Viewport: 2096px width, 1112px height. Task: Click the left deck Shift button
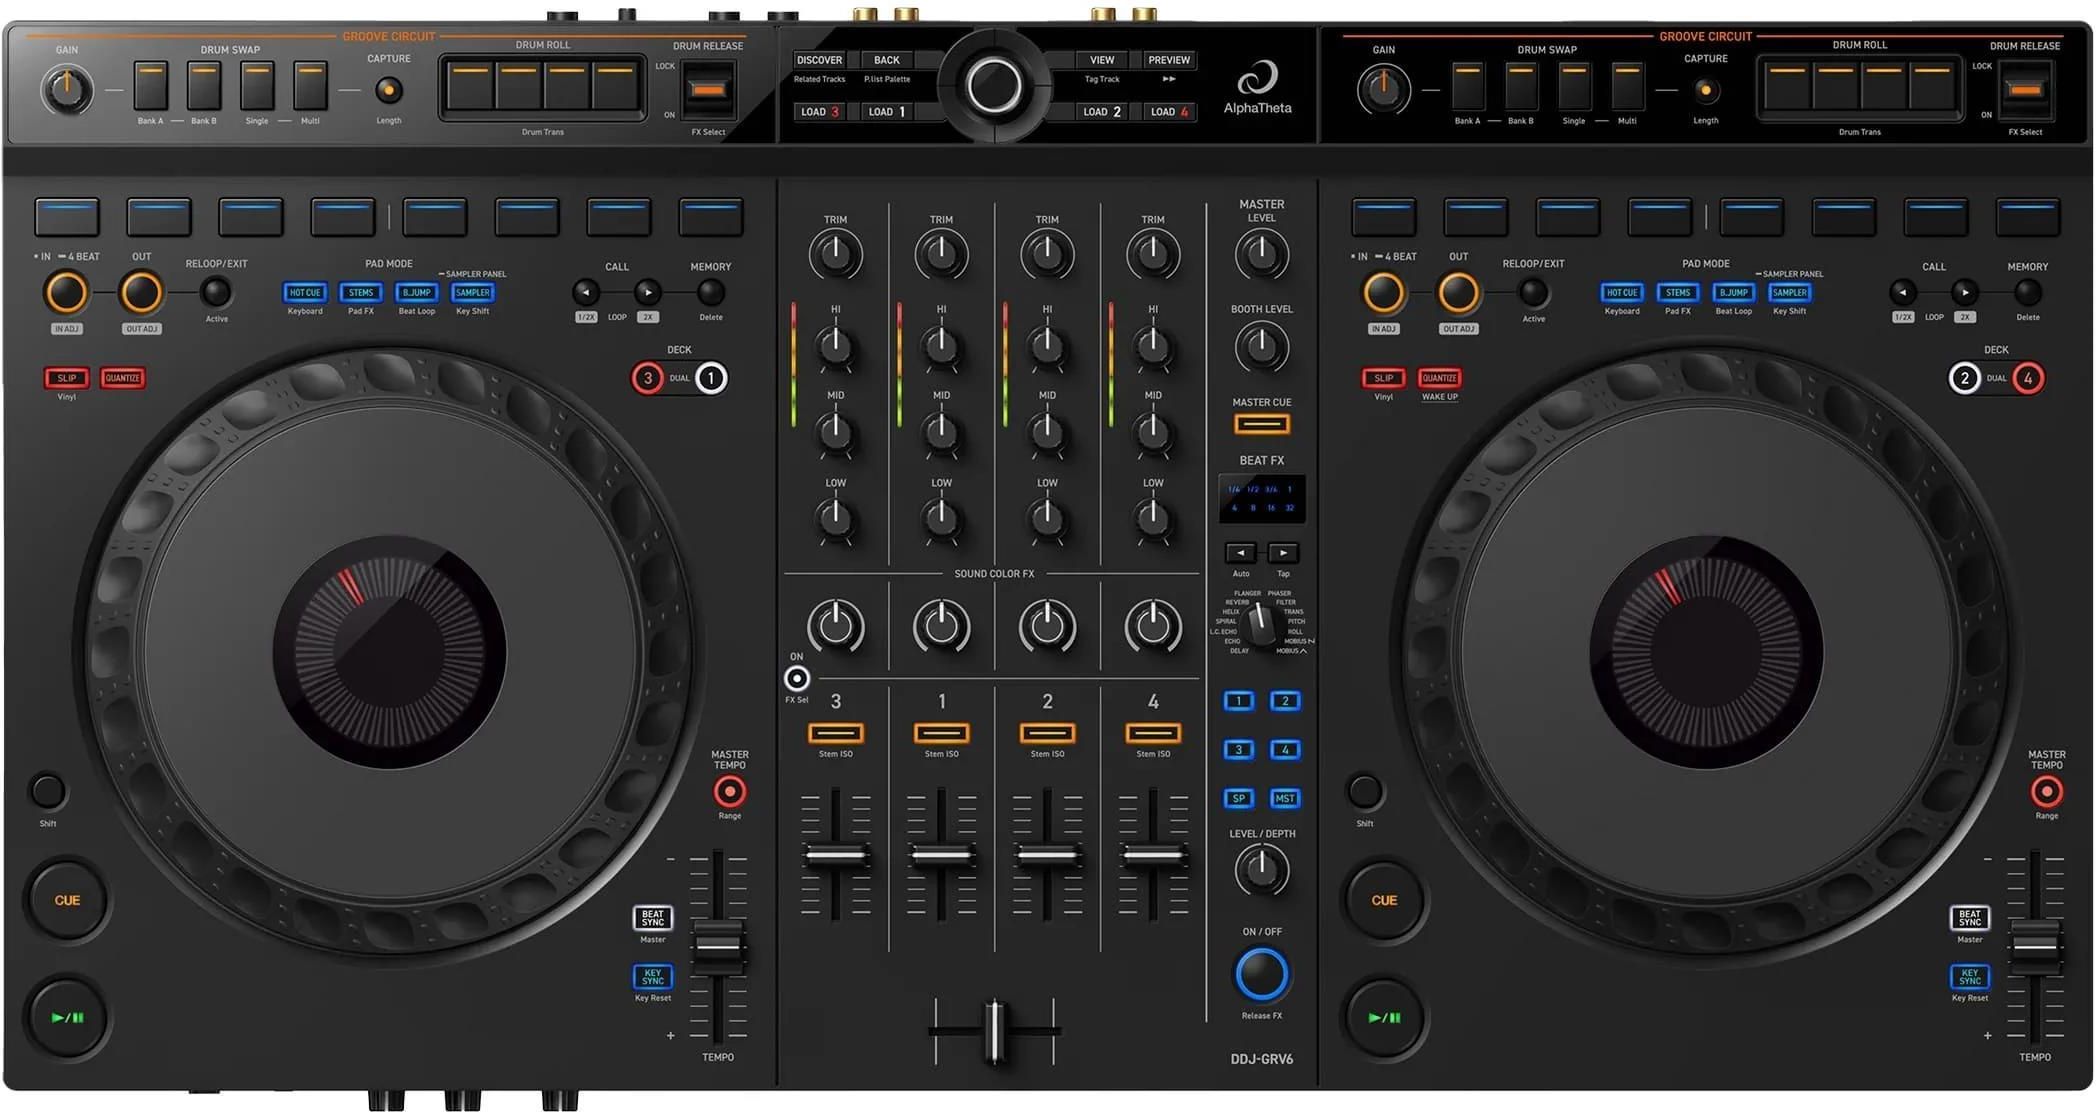pyautogui.click(x=47, y=791)
